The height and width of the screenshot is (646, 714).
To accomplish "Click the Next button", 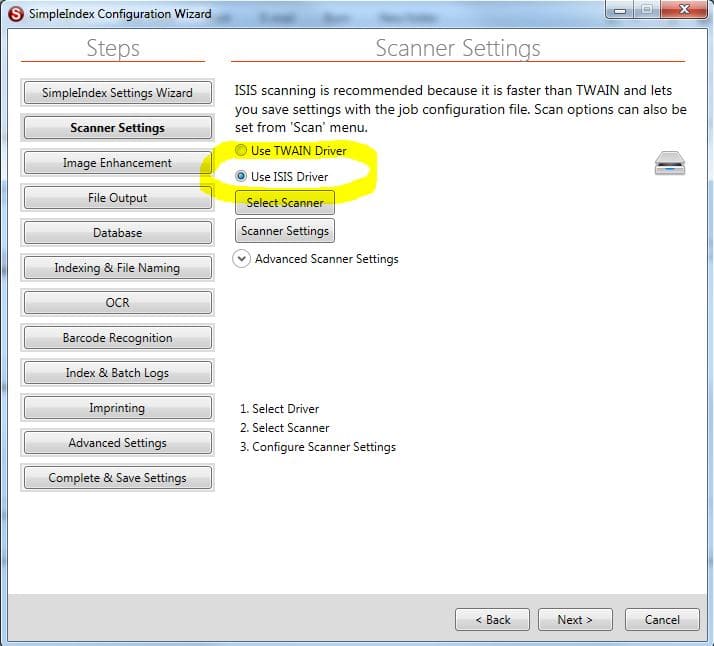I will 575,619.
